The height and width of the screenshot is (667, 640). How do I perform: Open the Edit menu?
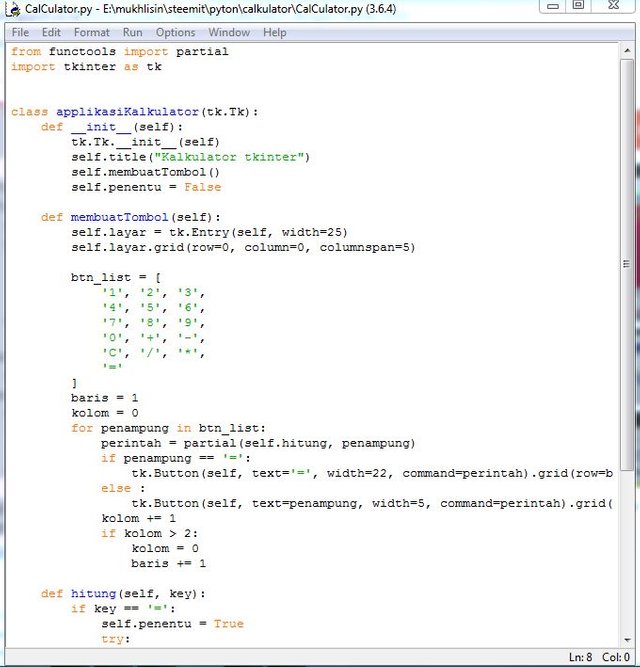[x=51, y=32]
